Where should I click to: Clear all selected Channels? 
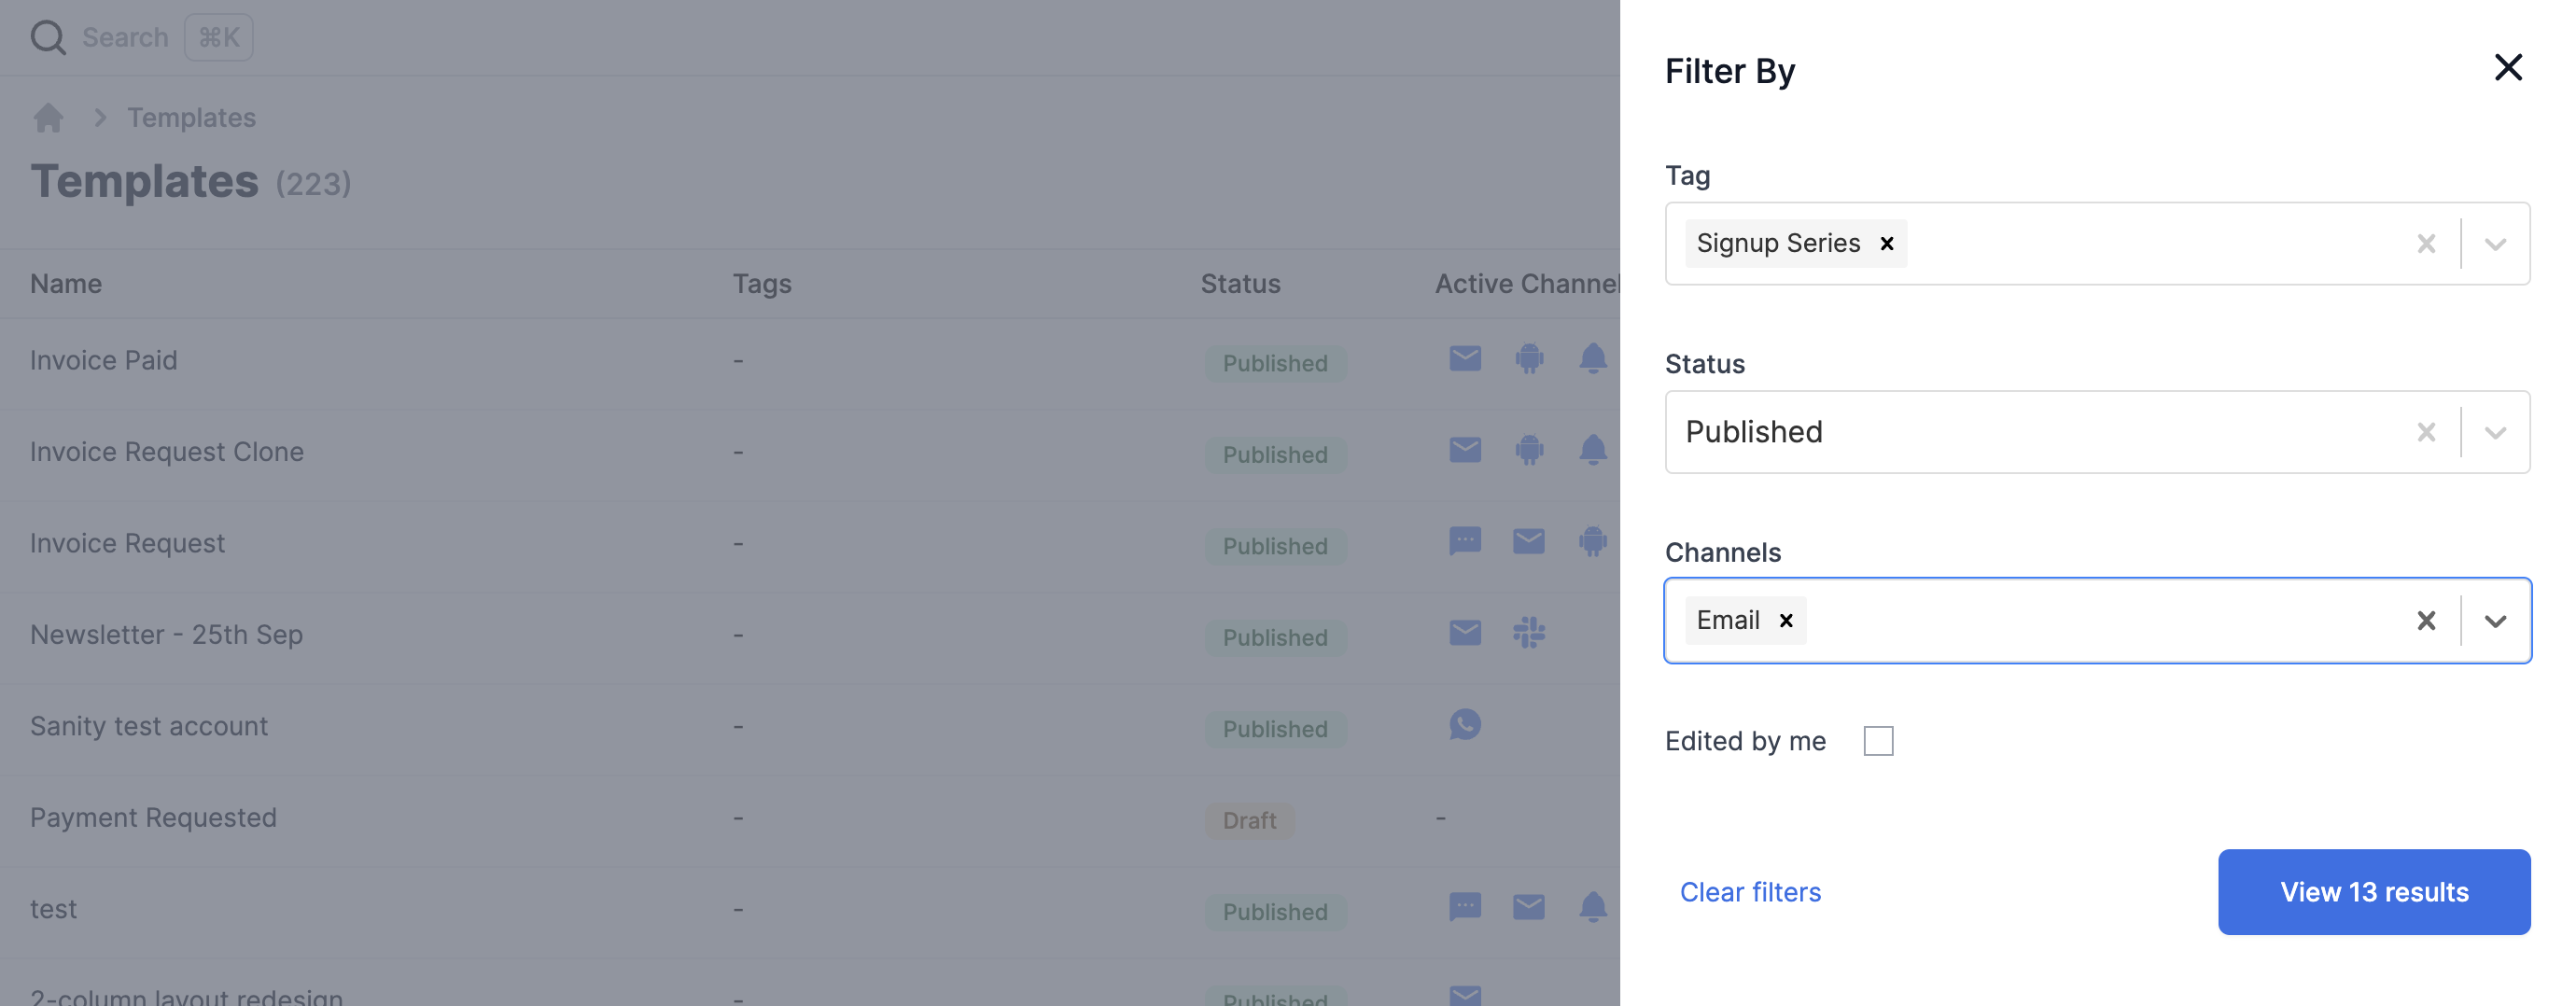[x=2426, y=621]
